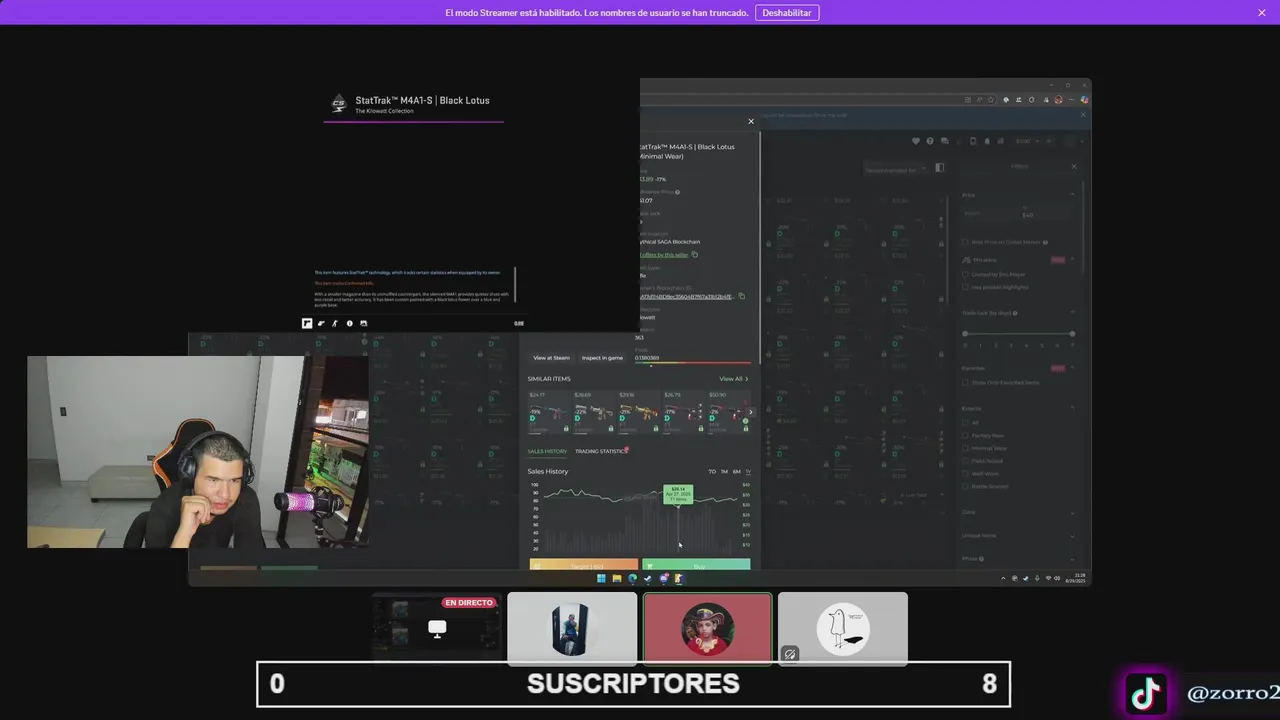Open File Explorer from the shared taskbar

(x=617, y=578)
